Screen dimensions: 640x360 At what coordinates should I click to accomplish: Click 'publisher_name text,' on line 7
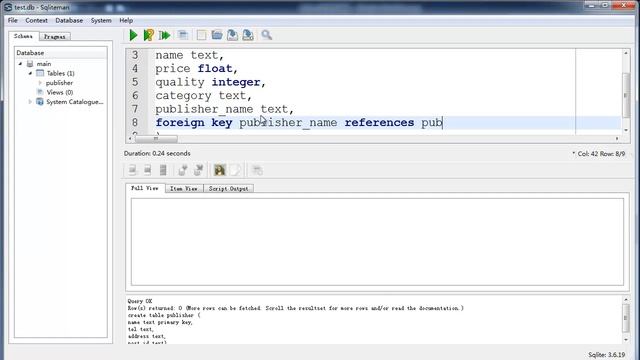click(224, 109)
